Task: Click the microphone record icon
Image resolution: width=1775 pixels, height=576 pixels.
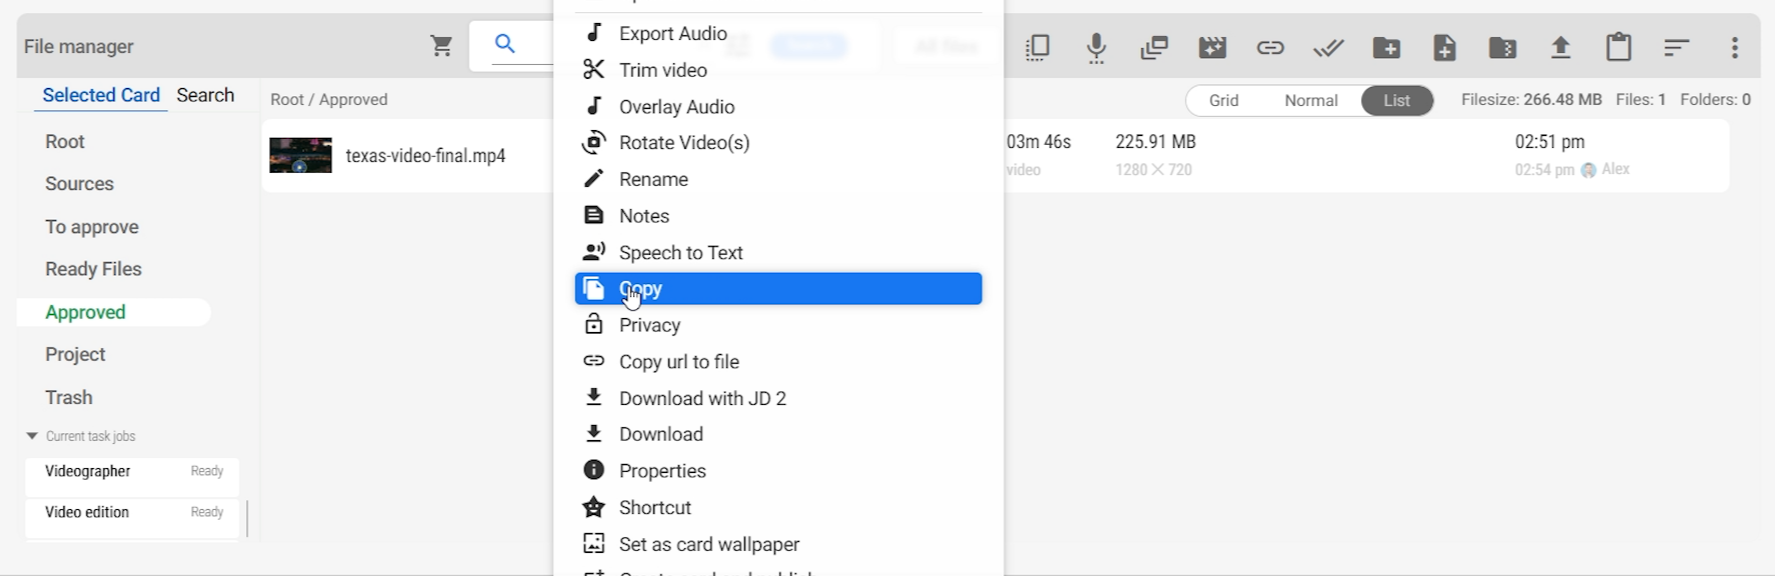Action: 1096,47
